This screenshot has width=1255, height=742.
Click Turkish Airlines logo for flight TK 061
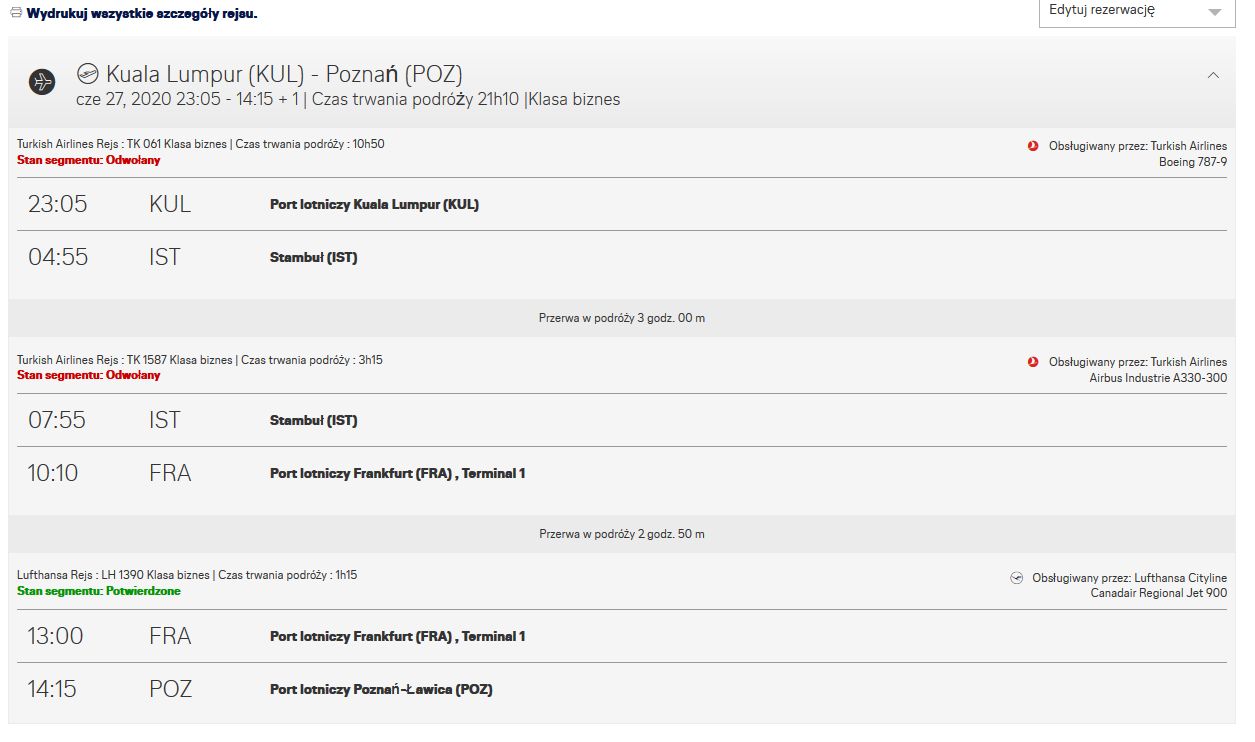[x=1033, y=146]
